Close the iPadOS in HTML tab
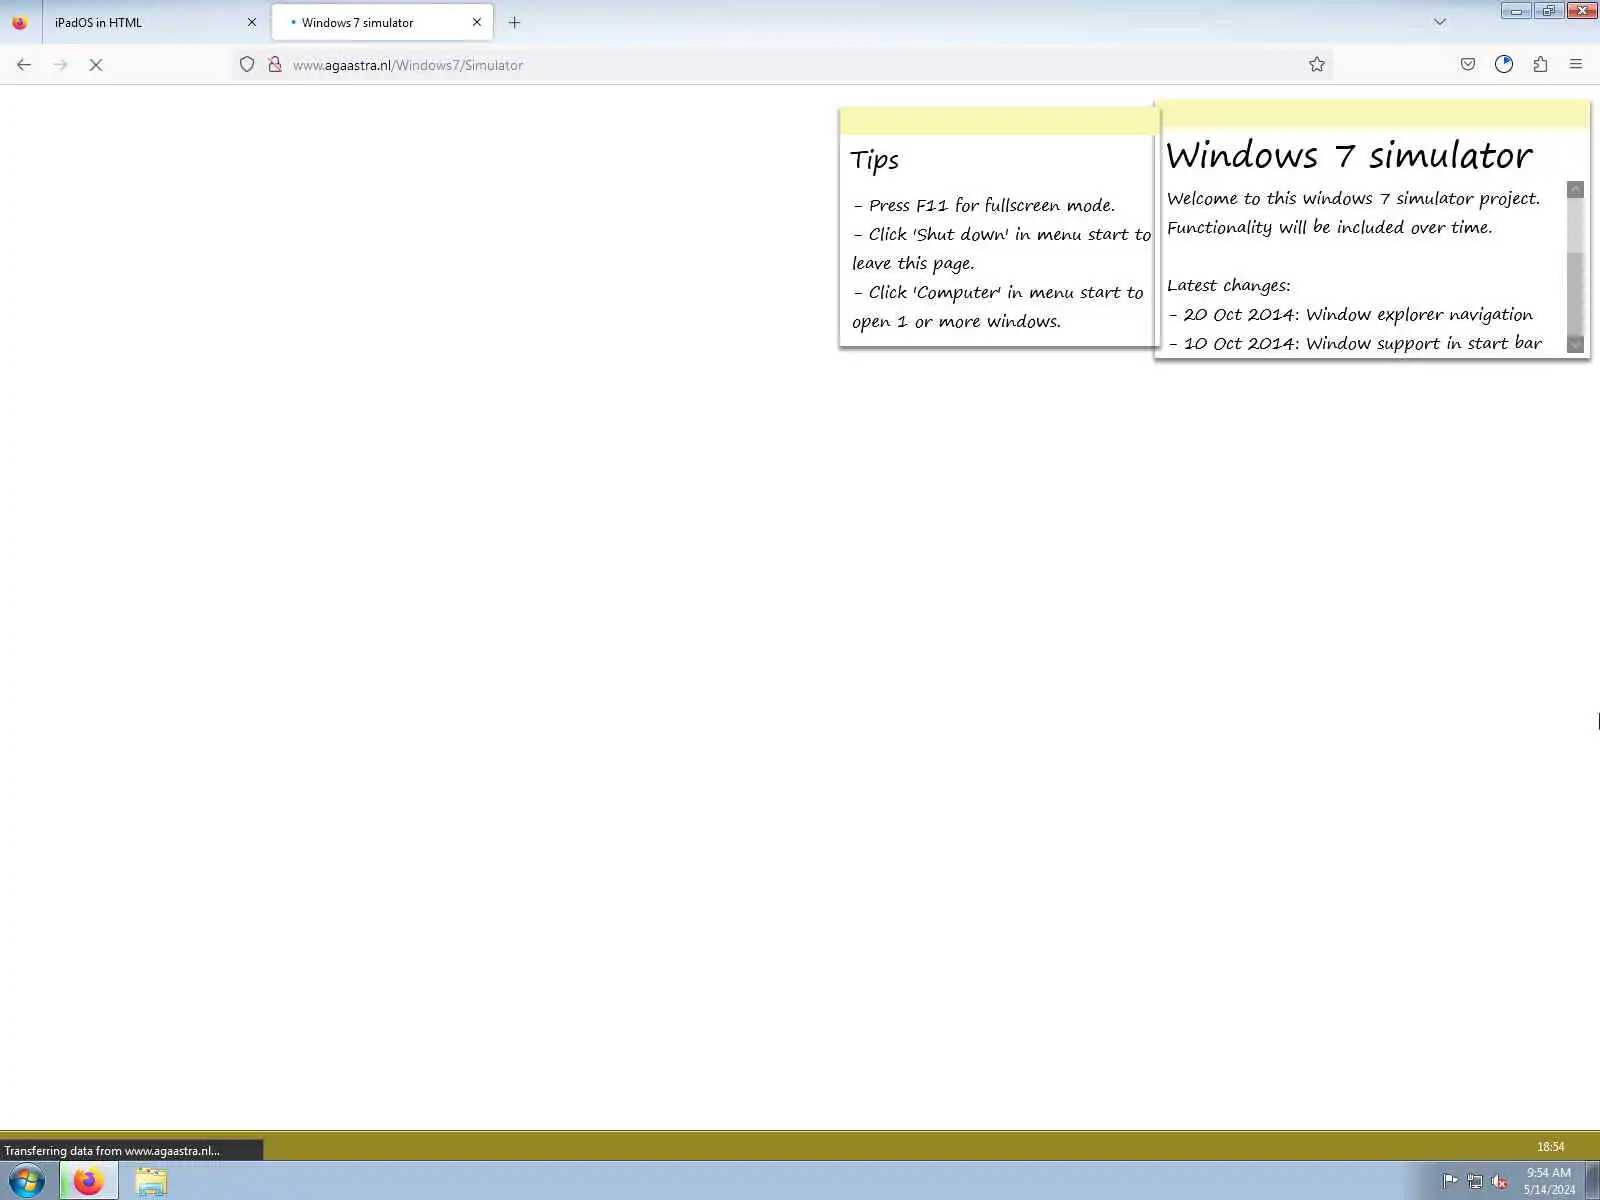This screenshot has width=1600, height=1200. 252,22
